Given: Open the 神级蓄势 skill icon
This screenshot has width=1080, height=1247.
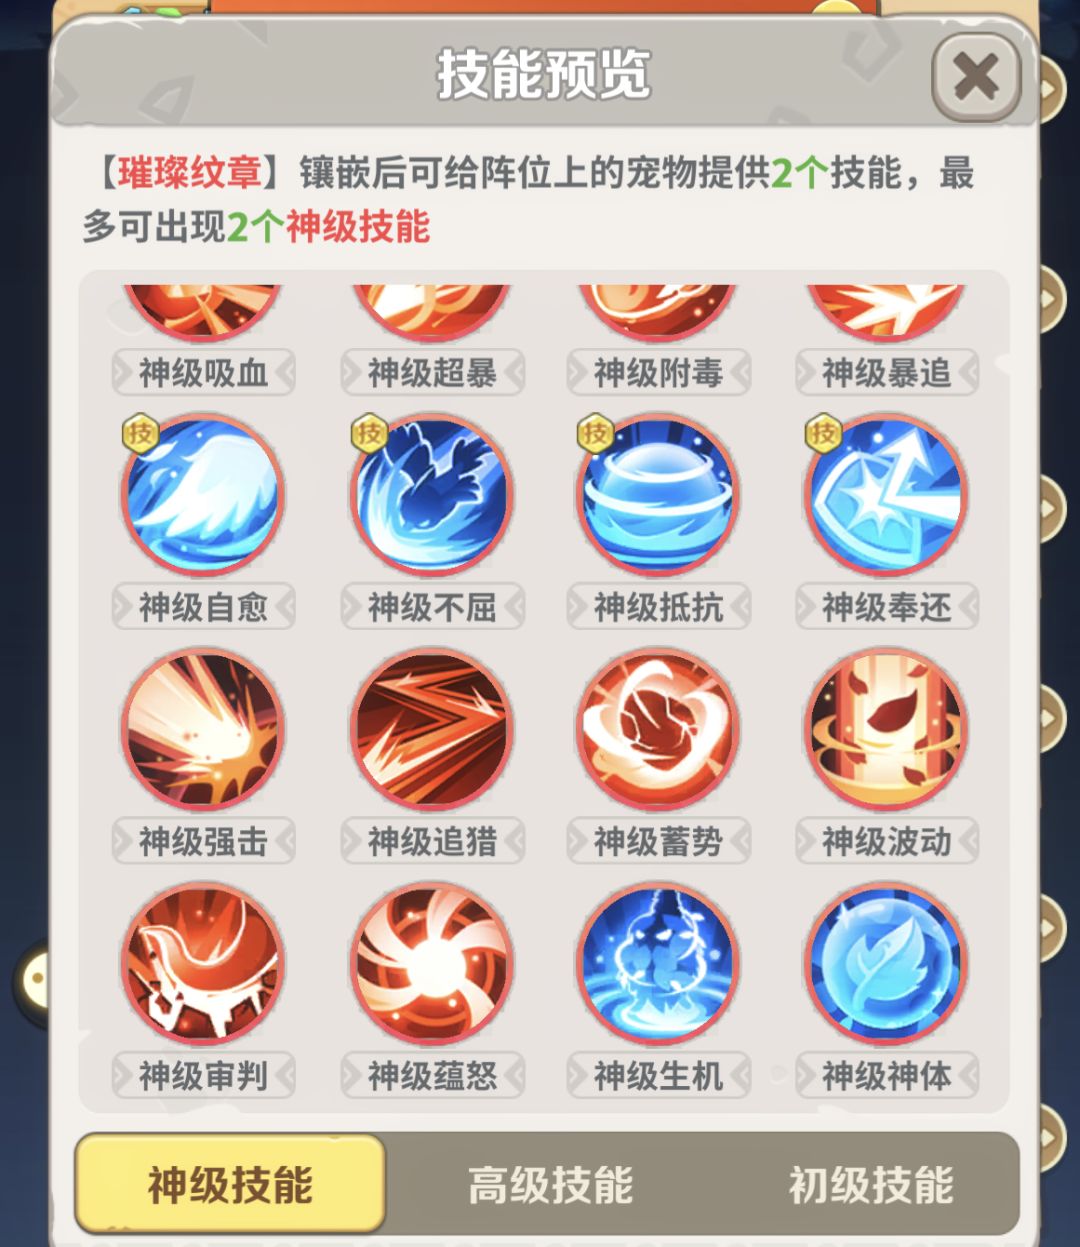Looking at the screenshot, I should (x=658, y=730).
